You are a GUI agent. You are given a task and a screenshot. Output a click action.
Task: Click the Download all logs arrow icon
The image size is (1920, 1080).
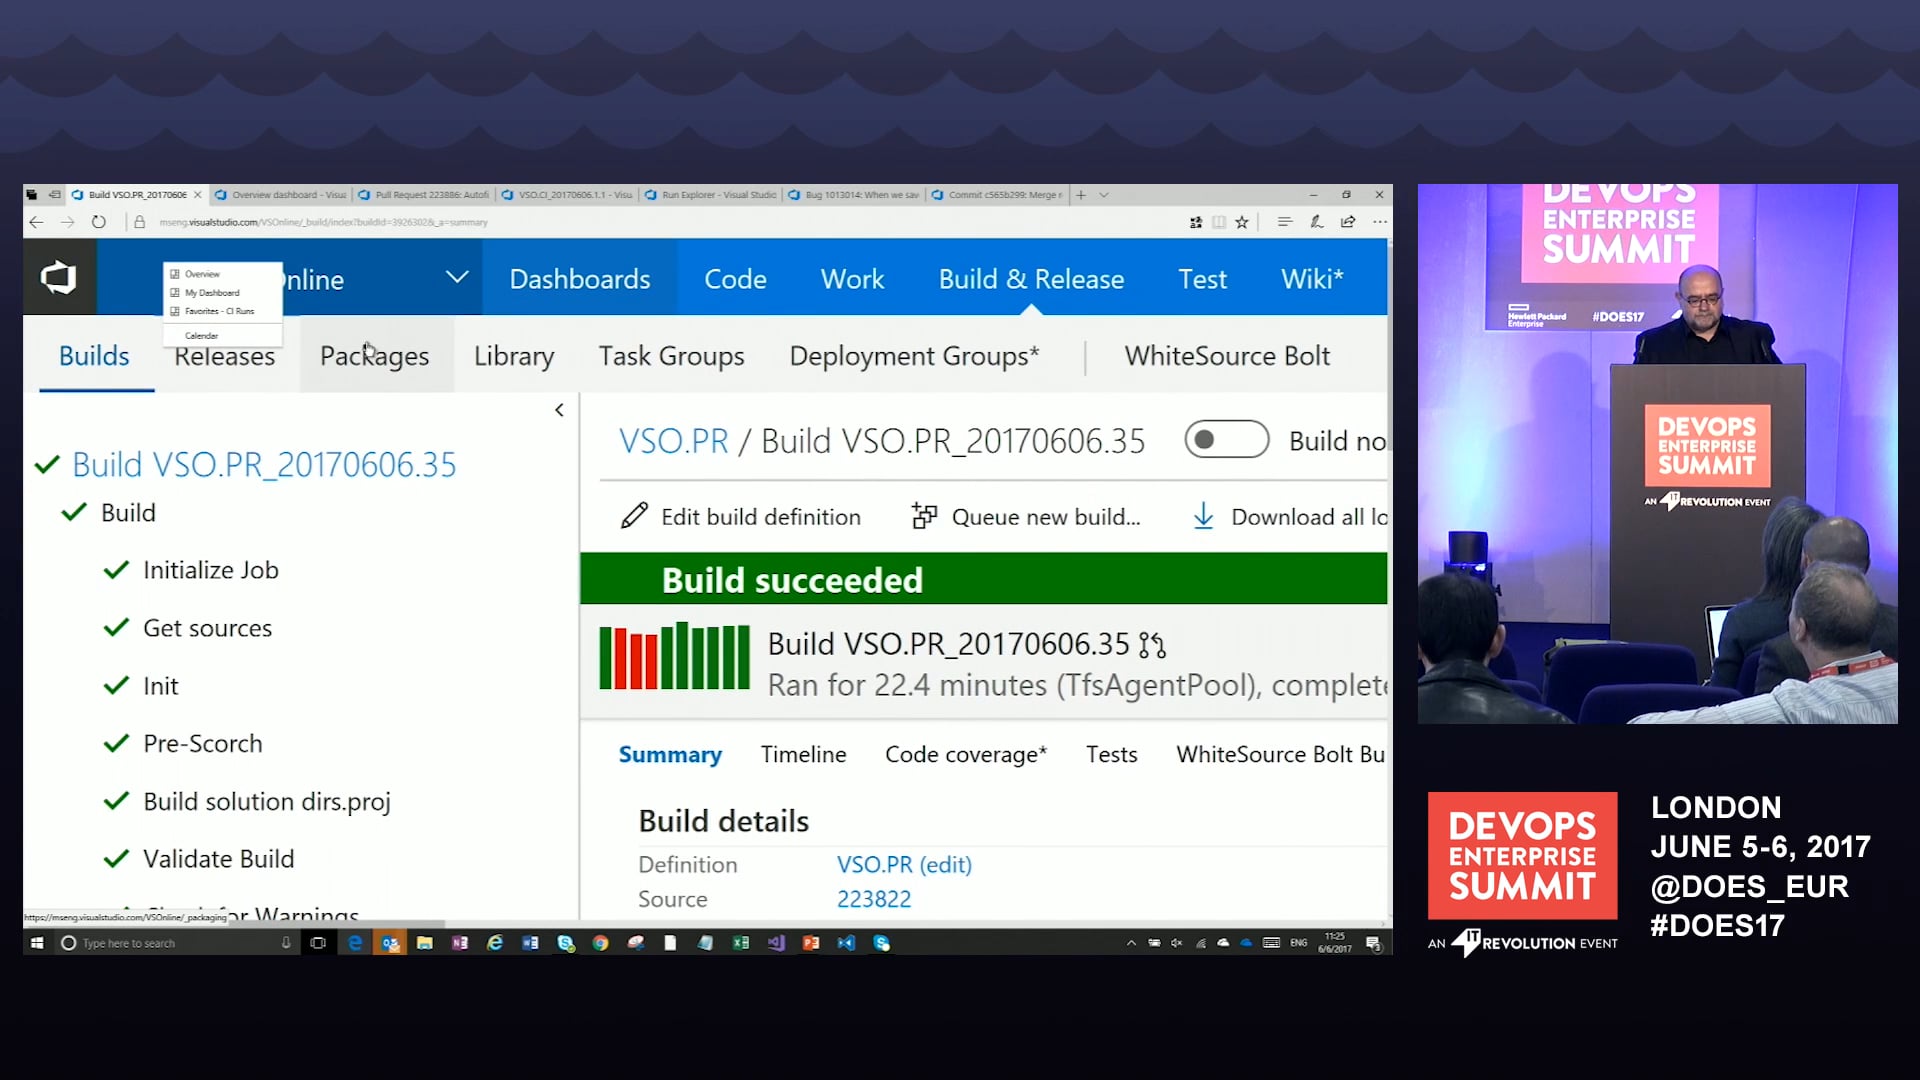coord(1204,516)
